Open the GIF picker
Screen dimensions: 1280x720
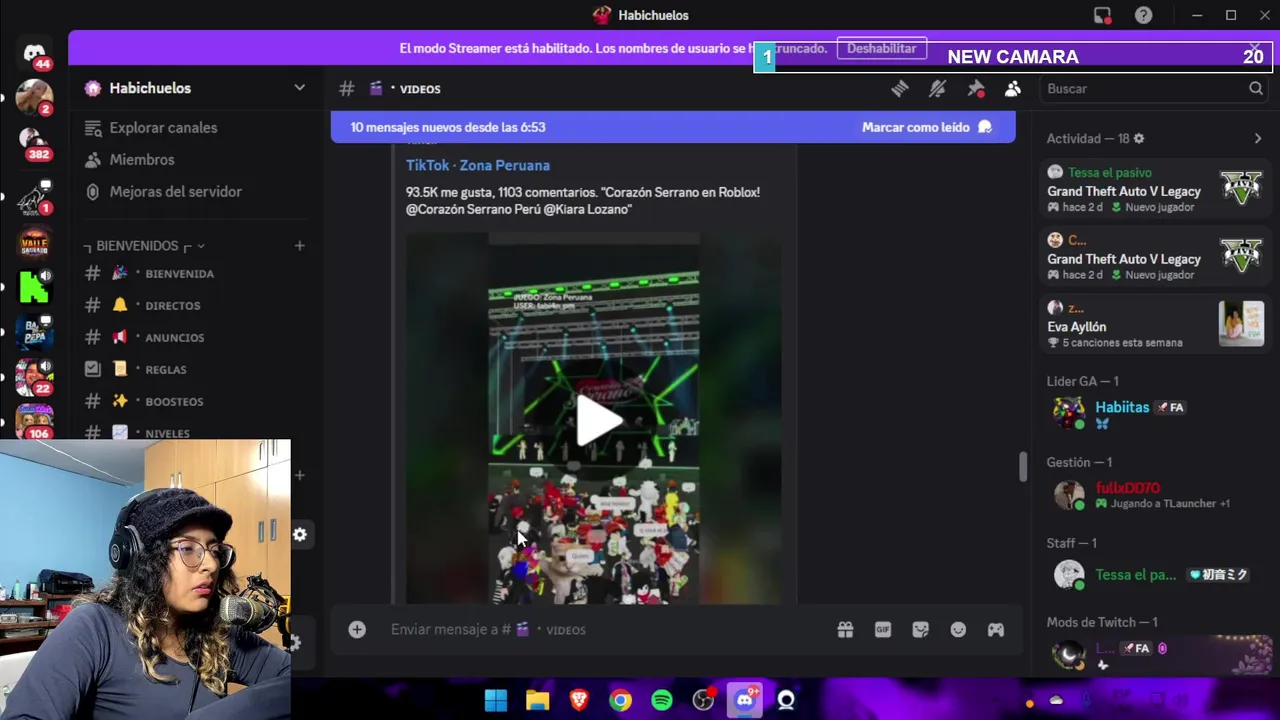pyautogui.click(x=883, y=629)
